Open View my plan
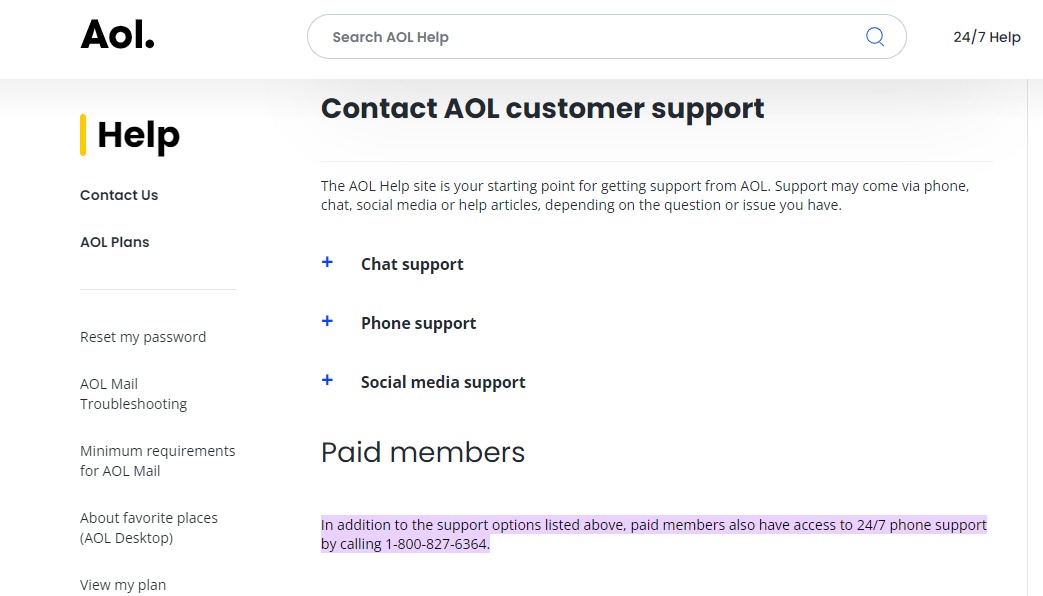 [x=123, y=585]
